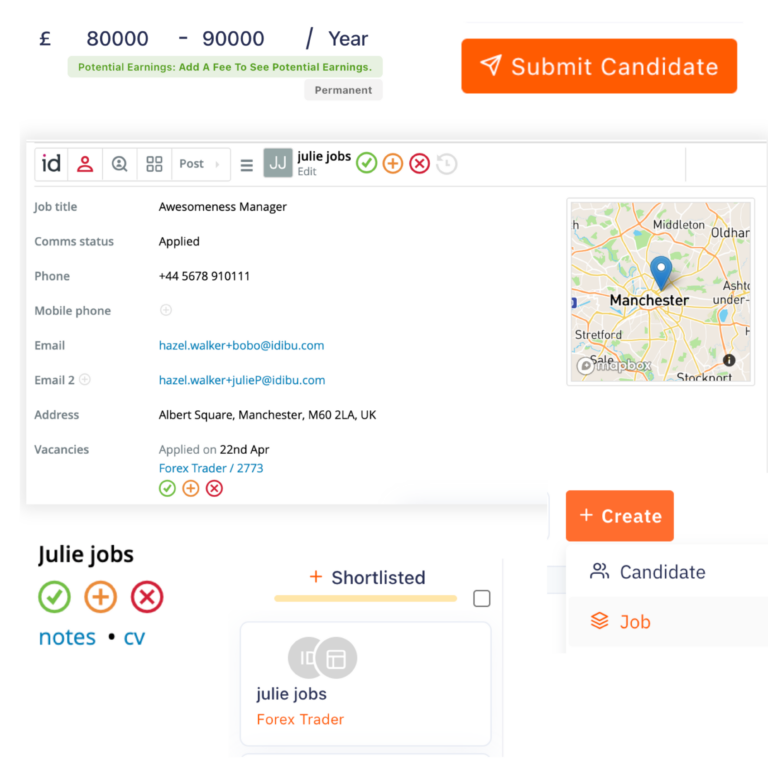Viewport: 768px width, 768px height.
Task: Click large red cross under Julie jobs
Action: tap(147, 597)
